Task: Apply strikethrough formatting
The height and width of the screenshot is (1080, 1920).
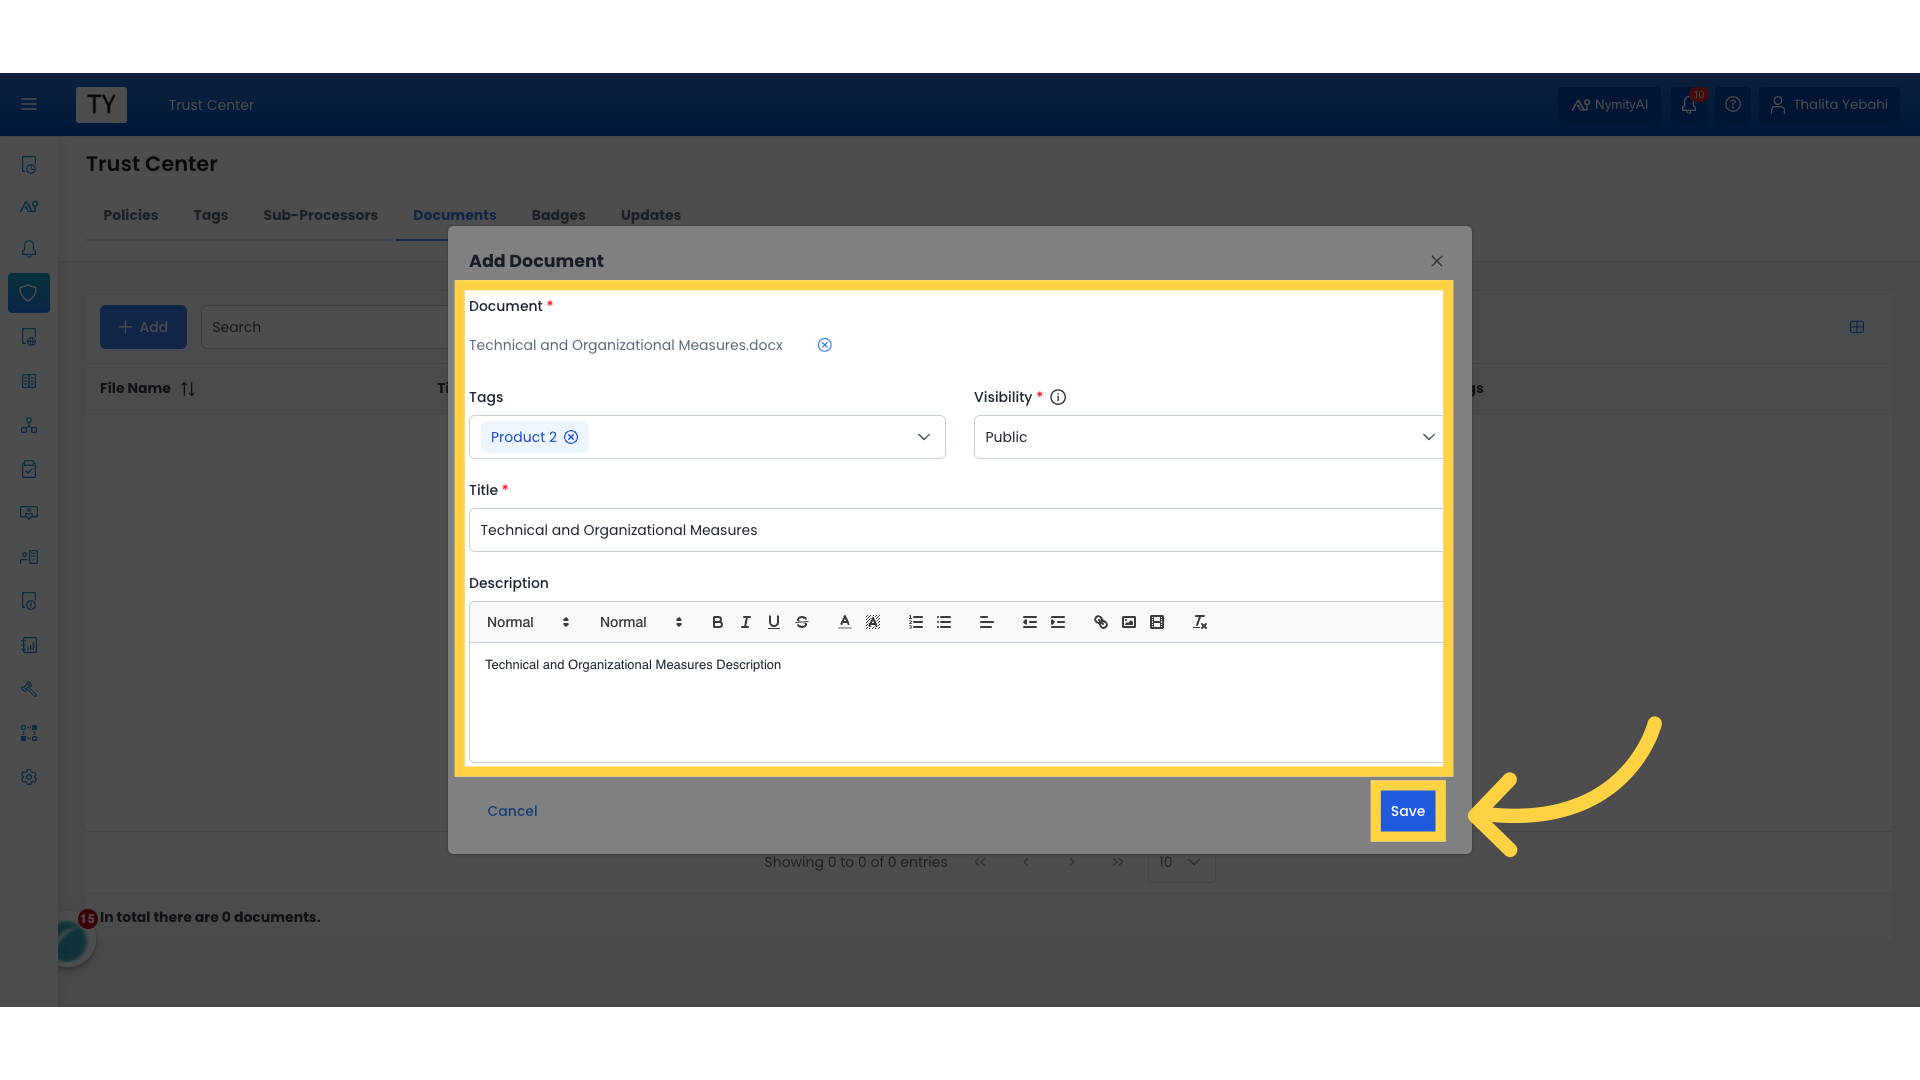Action: click(802, 621)
